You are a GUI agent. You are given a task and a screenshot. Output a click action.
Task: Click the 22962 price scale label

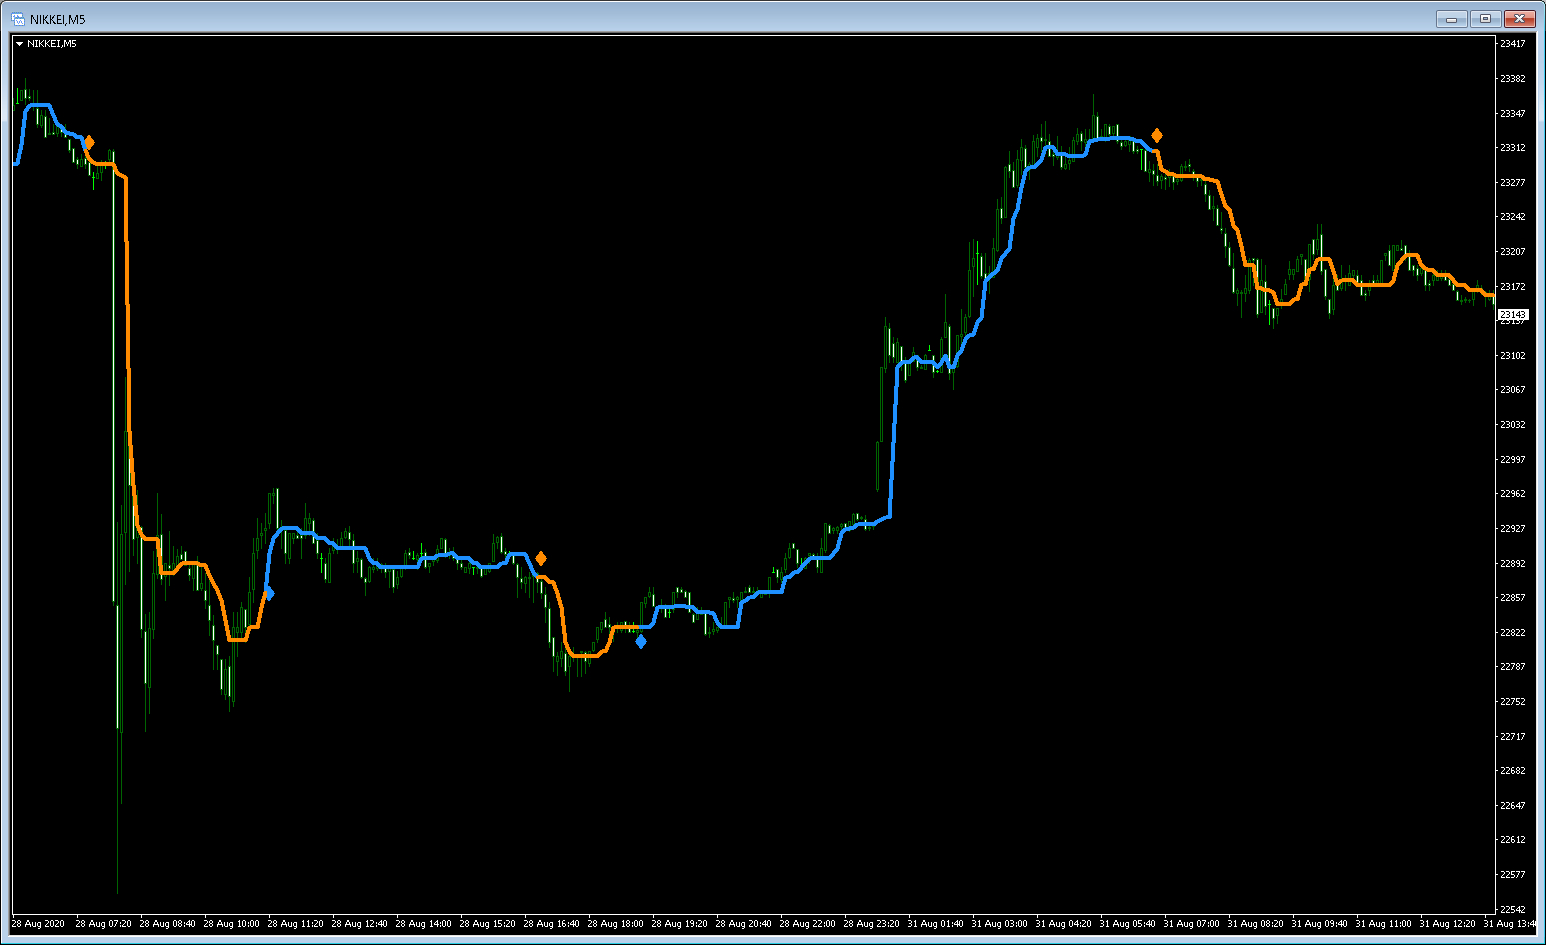tap(1513, 494)
